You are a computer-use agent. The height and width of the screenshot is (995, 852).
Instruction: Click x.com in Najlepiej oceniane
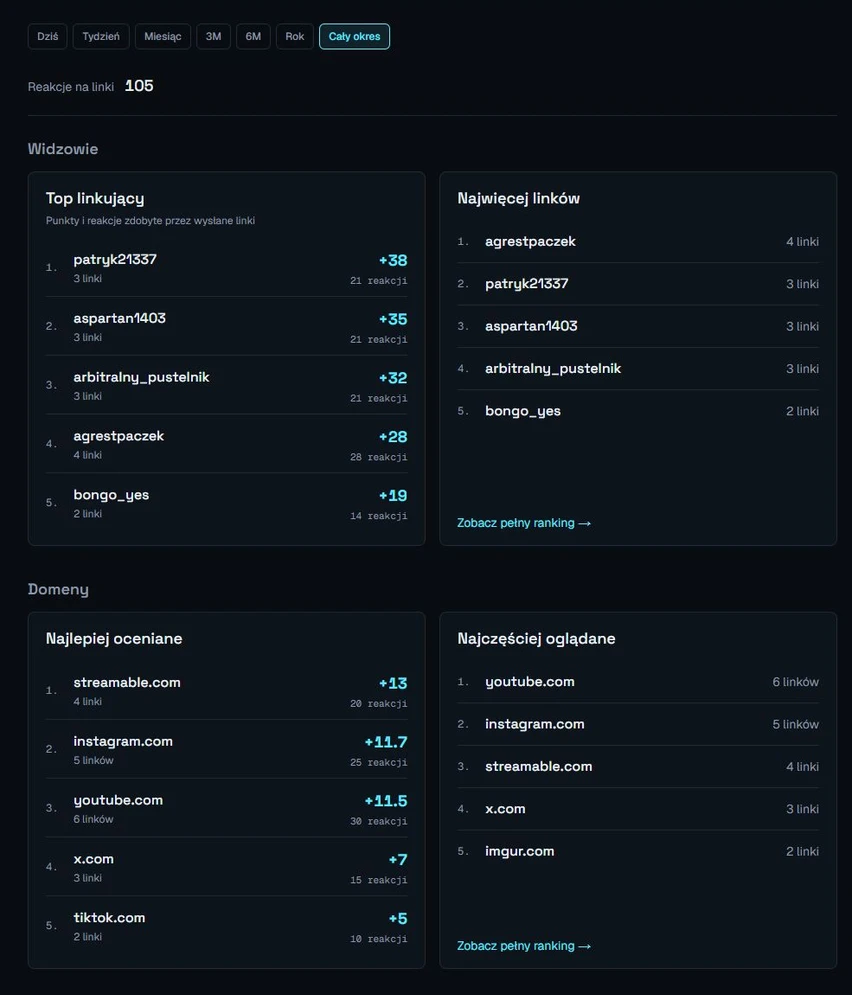(x=93, y=859)
